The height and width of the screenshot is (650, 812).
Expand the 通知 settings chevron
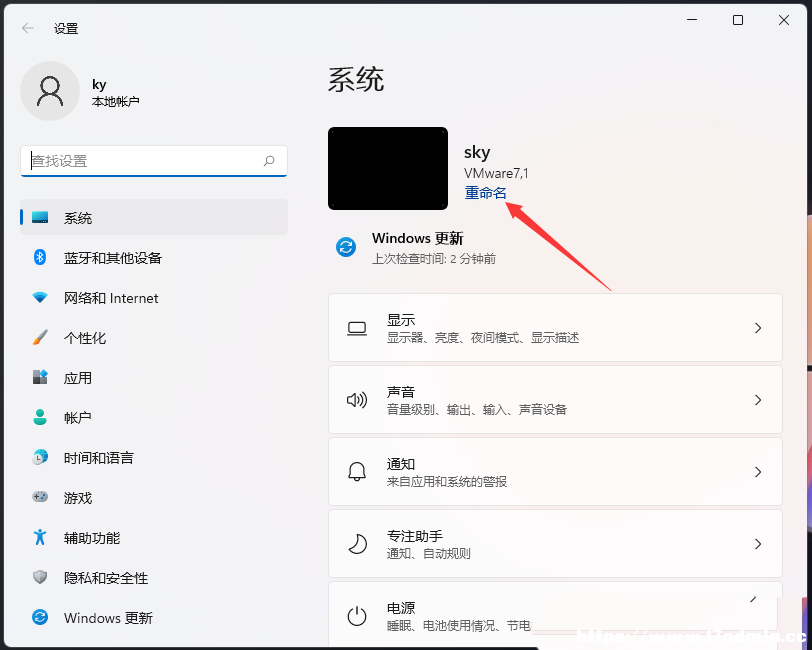[758, 472]
